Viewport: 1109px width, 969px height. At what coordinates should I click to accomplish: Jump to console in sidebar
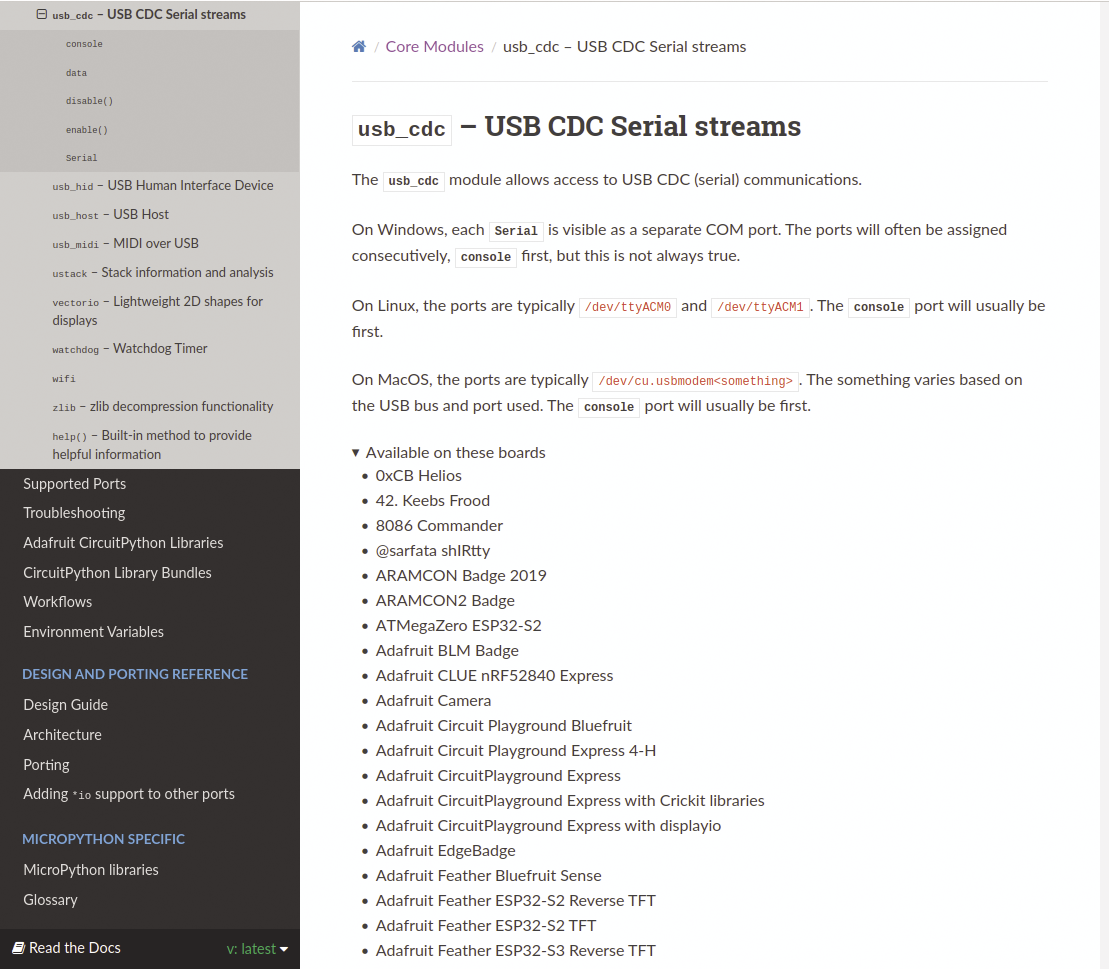click(x=84, y=44)
